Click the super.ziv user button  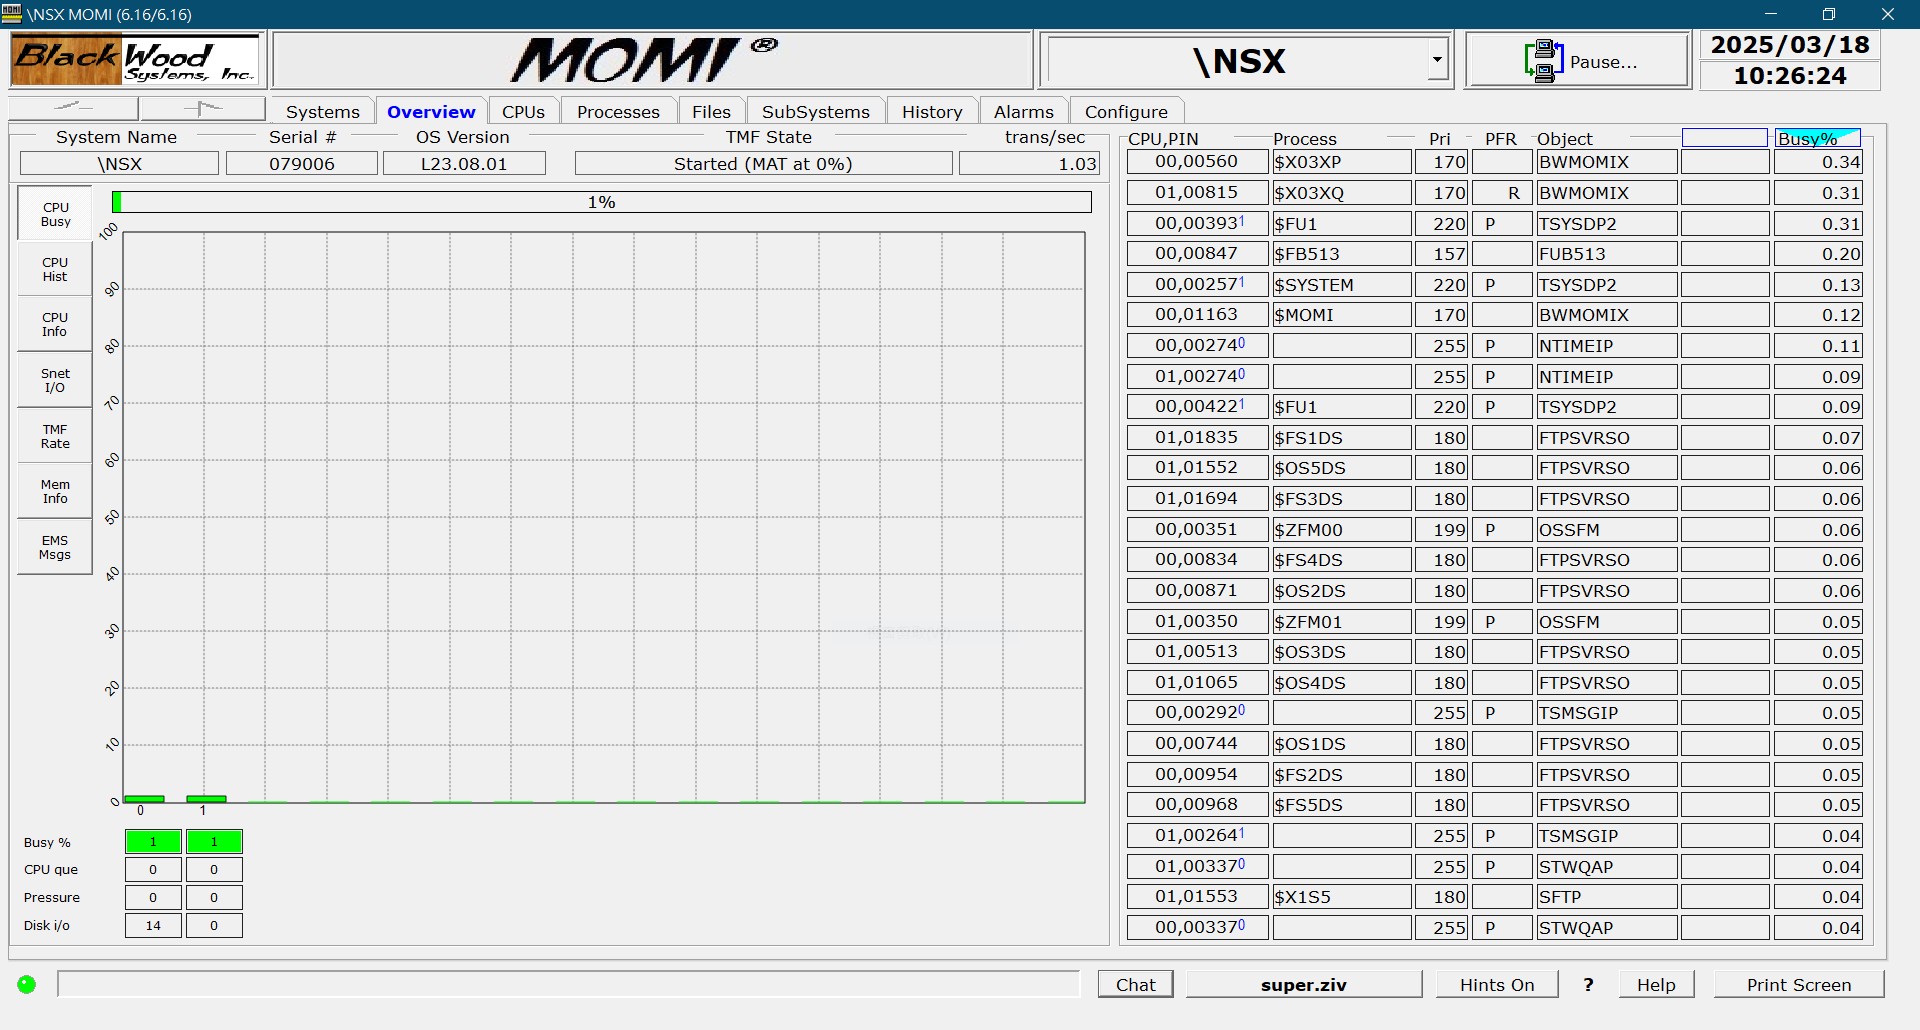click(x=1303, y=984)
